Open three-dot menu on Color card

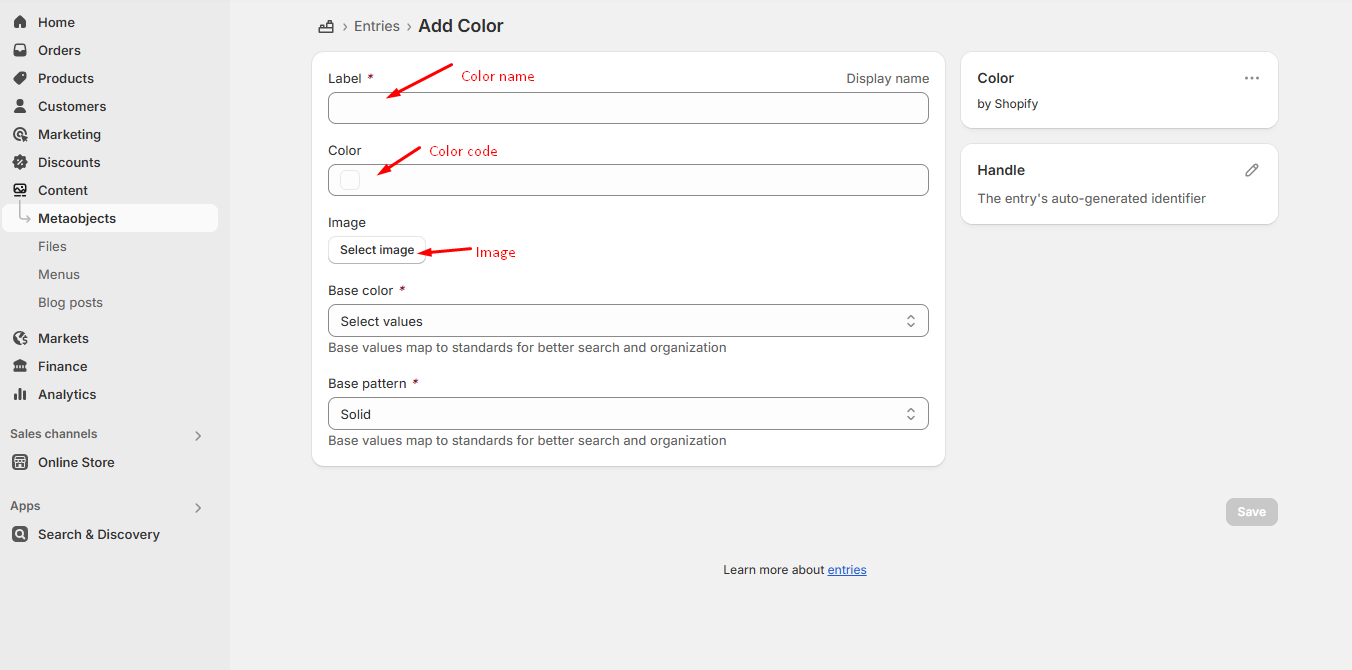1251,78
